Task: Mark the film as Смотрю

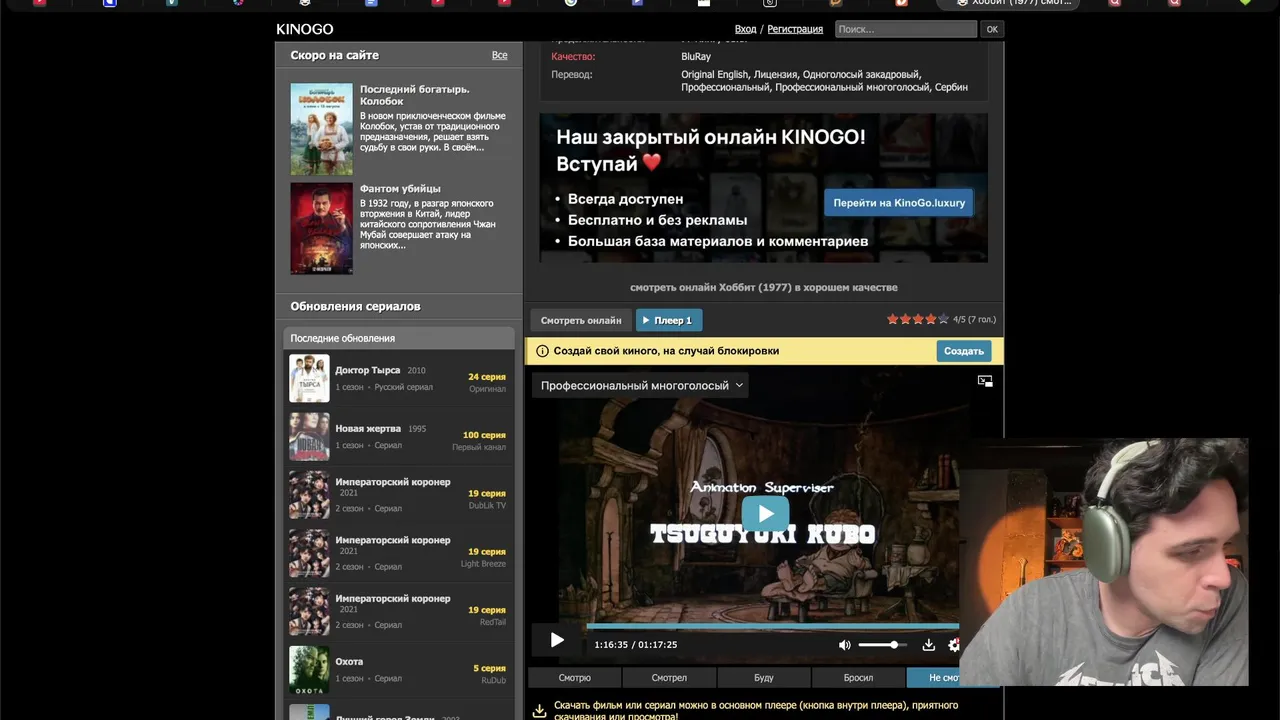Action: point(574,677)
